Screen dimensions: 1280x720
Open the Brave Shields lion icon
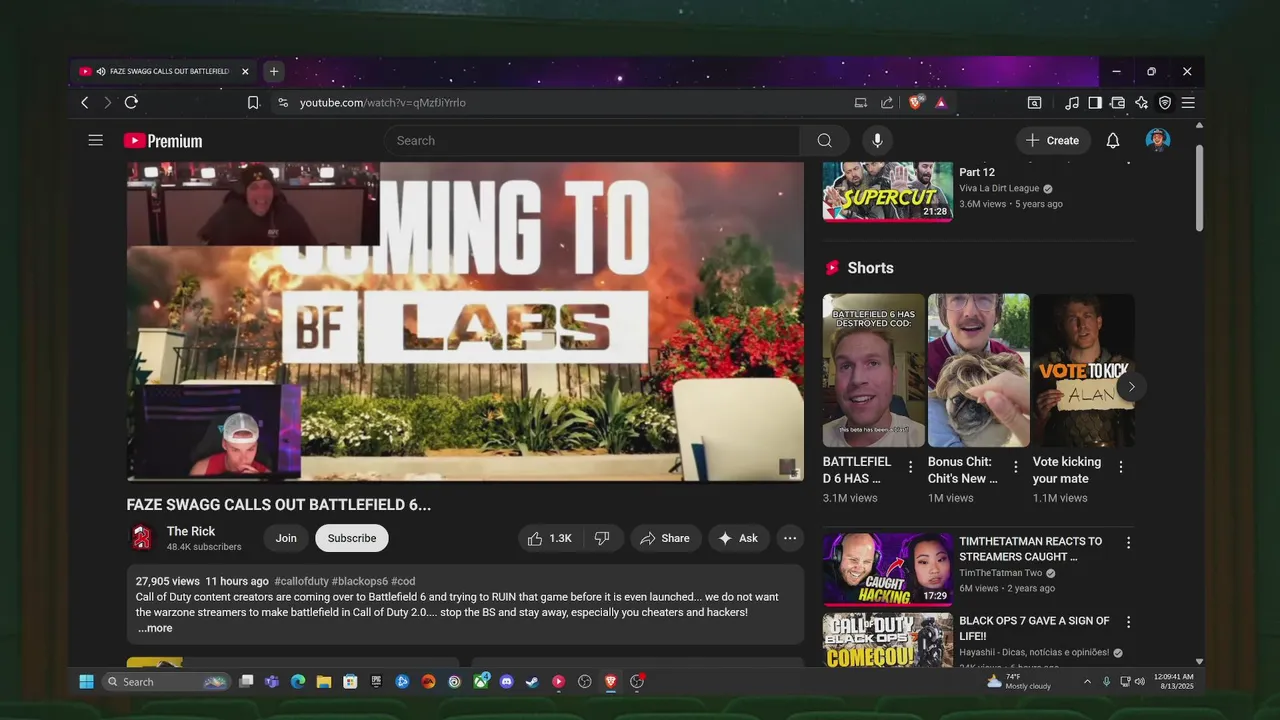(915, 102)
